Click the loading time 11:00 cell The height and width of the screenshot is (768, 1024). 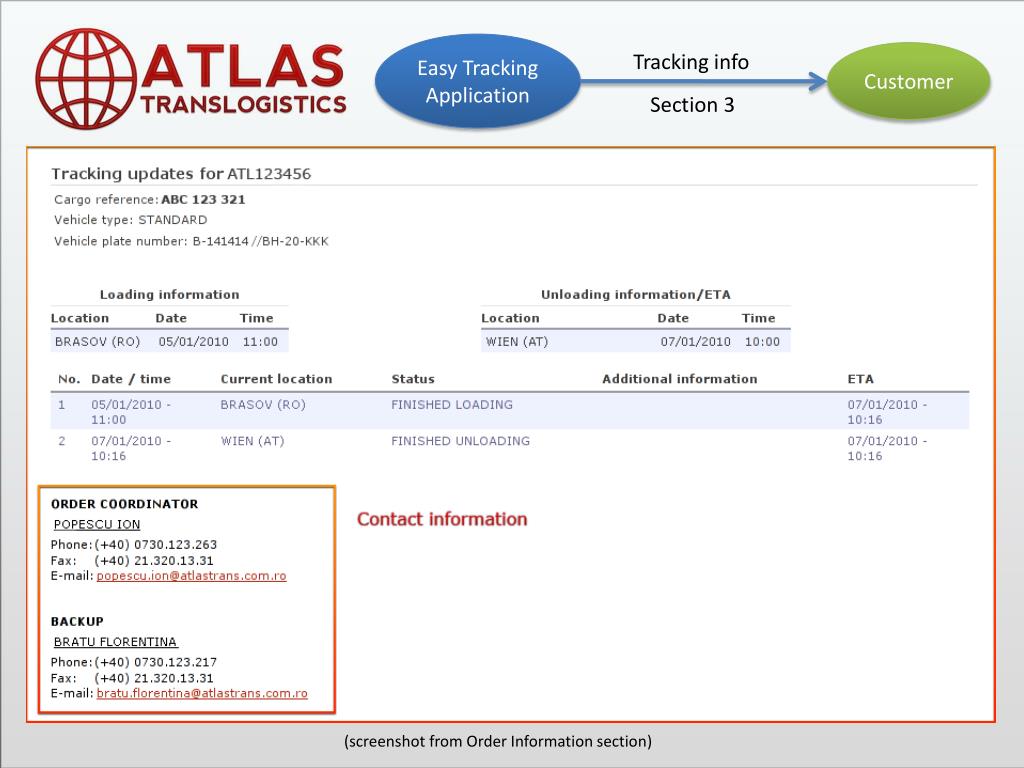coord(260,342)
